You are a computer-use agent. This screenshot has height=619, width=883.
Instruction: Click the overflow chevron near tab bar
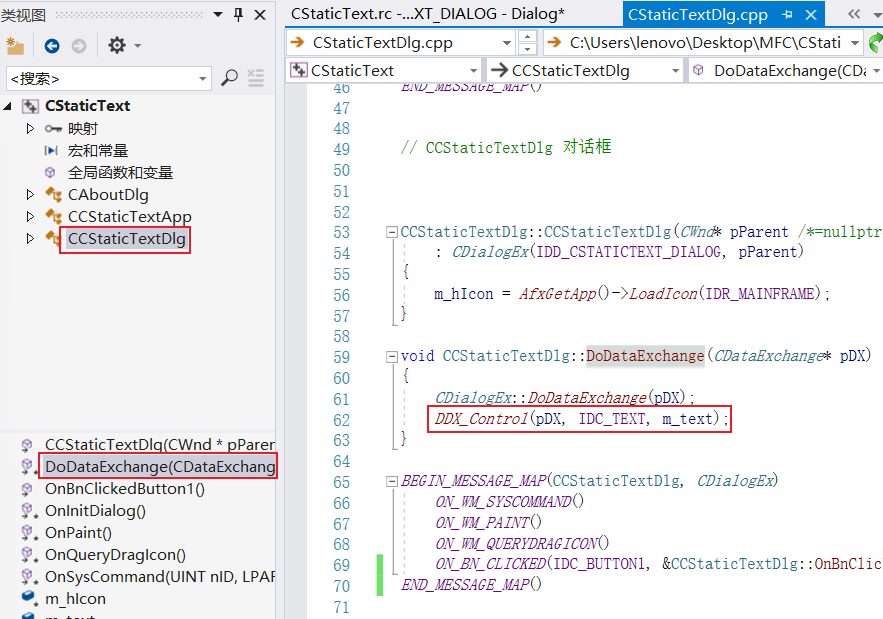(x=851, y=14)
